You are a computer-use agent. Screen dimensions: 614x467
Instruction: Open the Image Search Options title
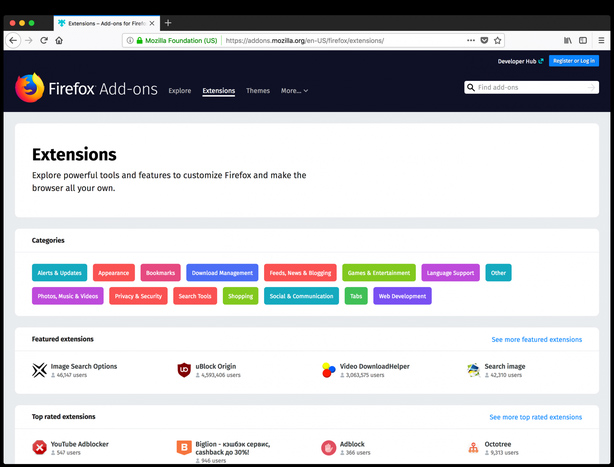pos(84,366)
